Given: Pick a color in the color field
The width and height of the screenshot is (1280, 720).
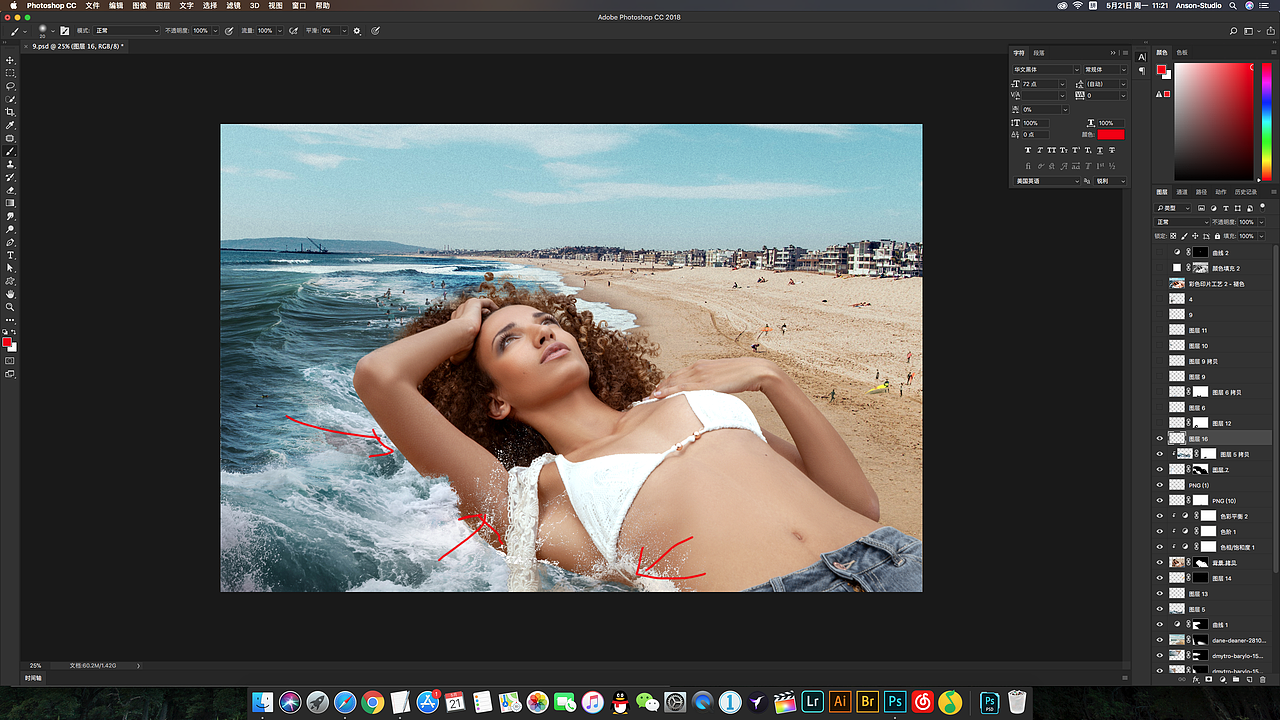Looking at the screenshot, I should point(1213,121).
